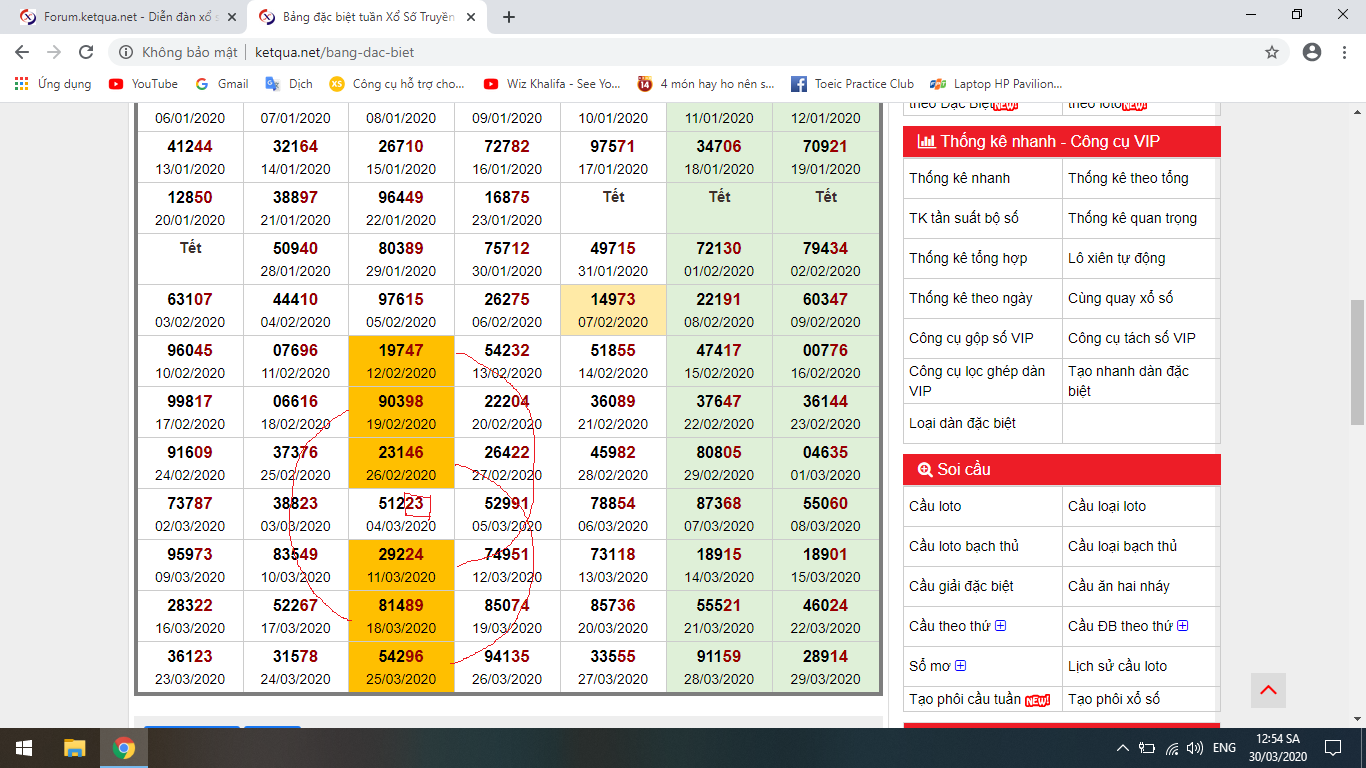
Task: Open the Cầu loto bạch thủ link
Action: tap(963, 546)
